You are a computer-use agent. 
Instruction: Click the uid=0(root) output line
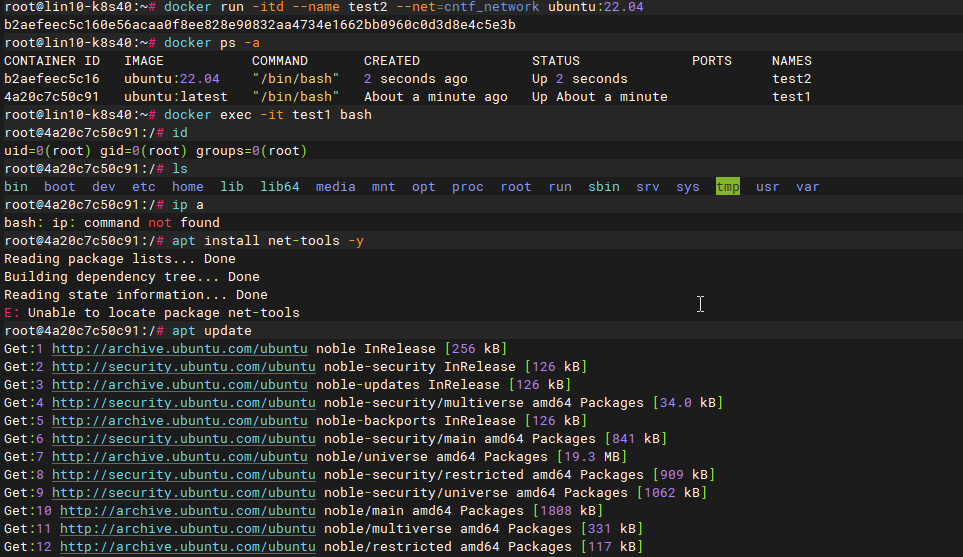point(155,150)
